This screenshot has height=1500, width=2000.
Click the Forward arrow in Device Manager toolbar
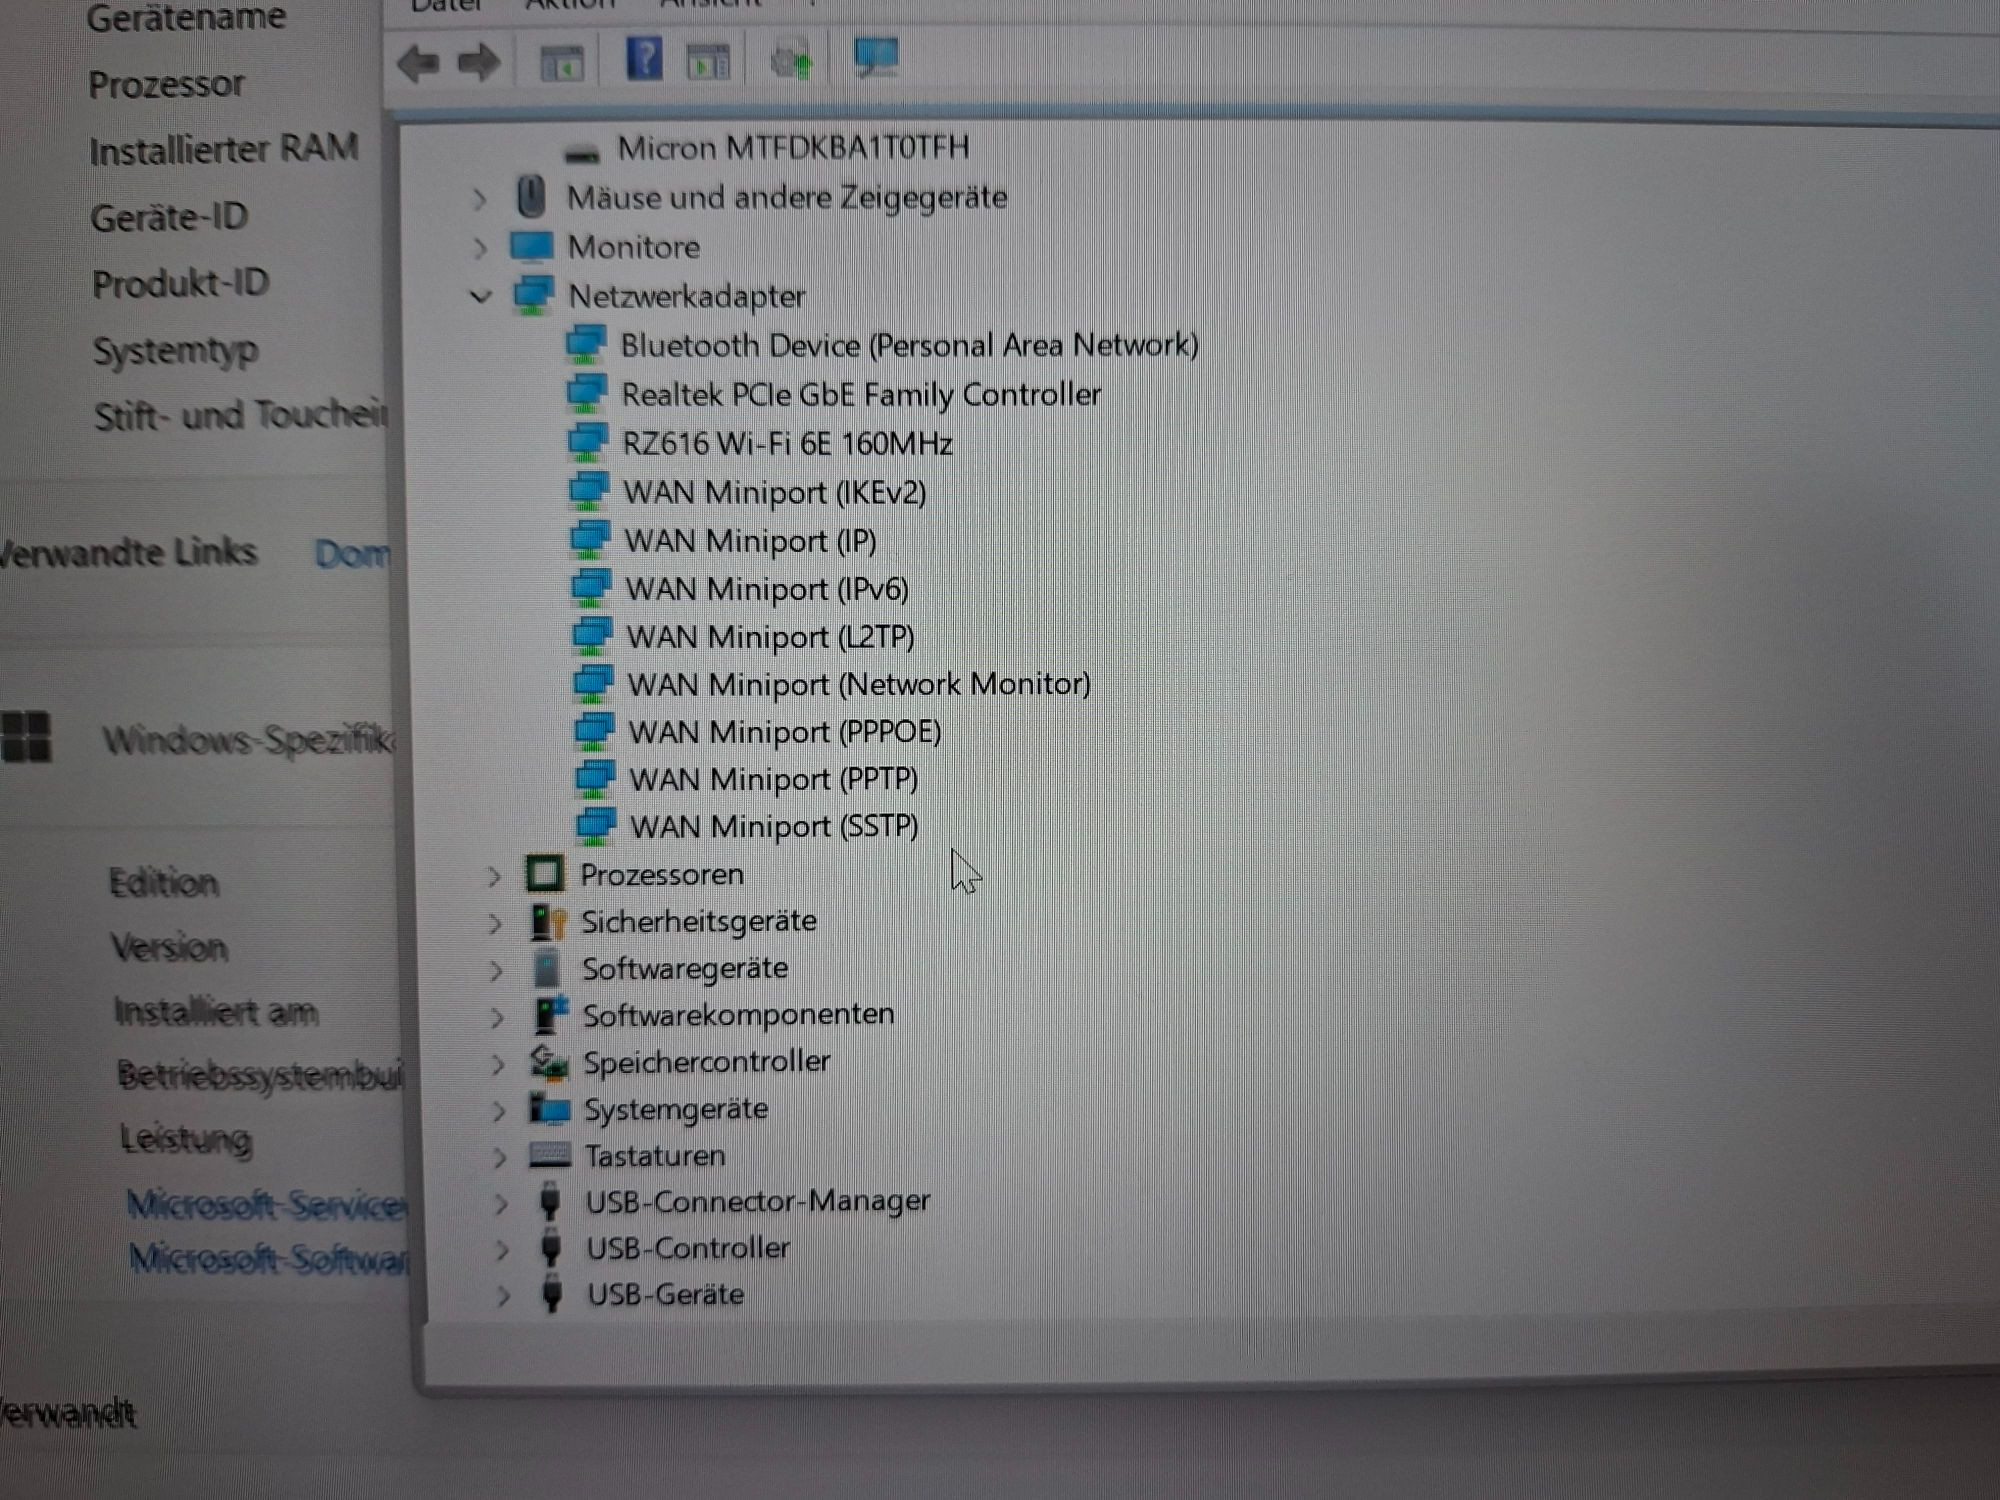click(479, 63)
